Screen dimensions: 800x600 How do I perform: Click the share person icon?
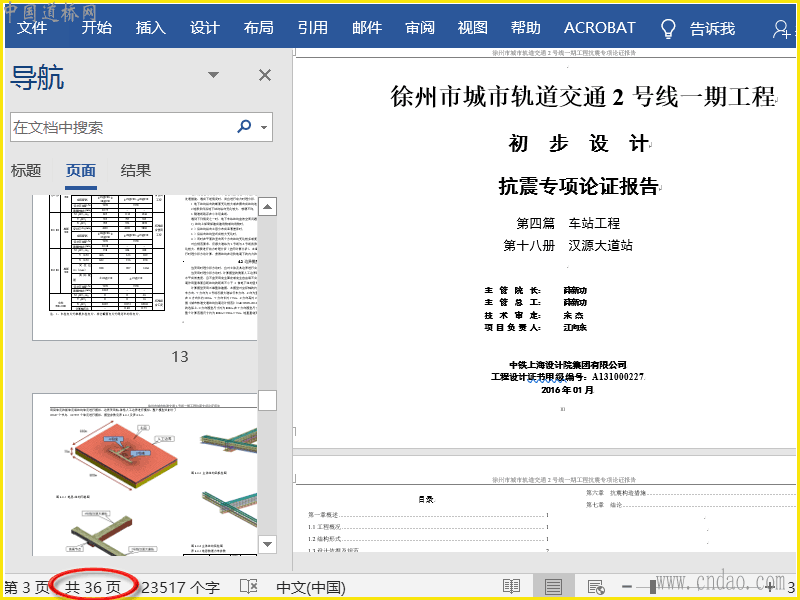coord(781,29)
